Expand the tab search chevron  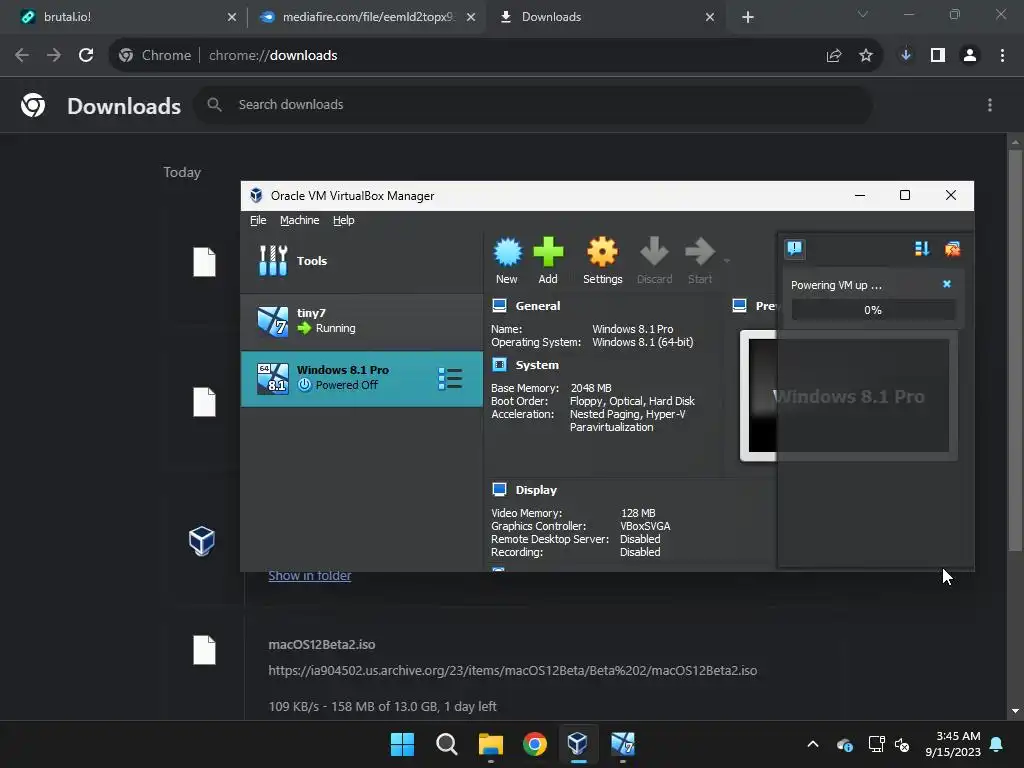click(x=863, y=14)
